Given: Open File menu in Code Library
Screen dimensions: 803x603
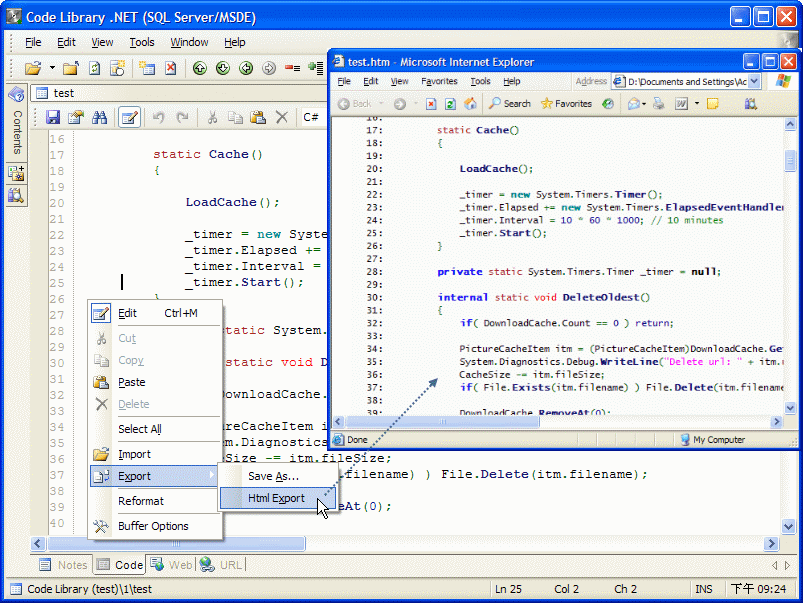Looking at the screenshot, I should click(x=33, y=42).
